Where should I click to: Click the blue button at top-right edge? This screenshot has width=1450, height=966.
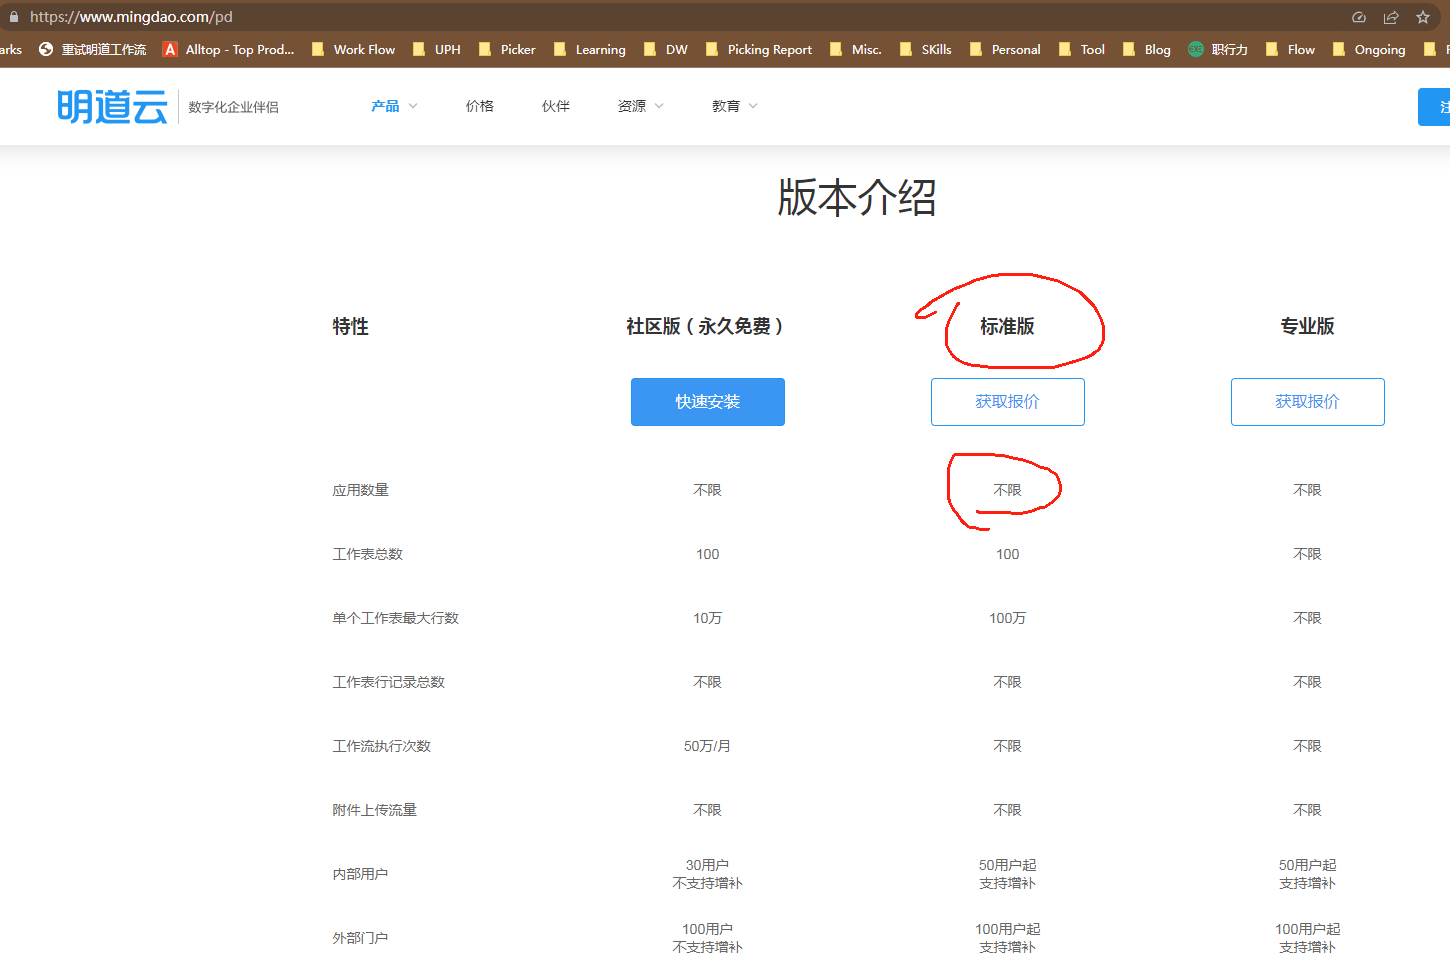click(1436, 107)
